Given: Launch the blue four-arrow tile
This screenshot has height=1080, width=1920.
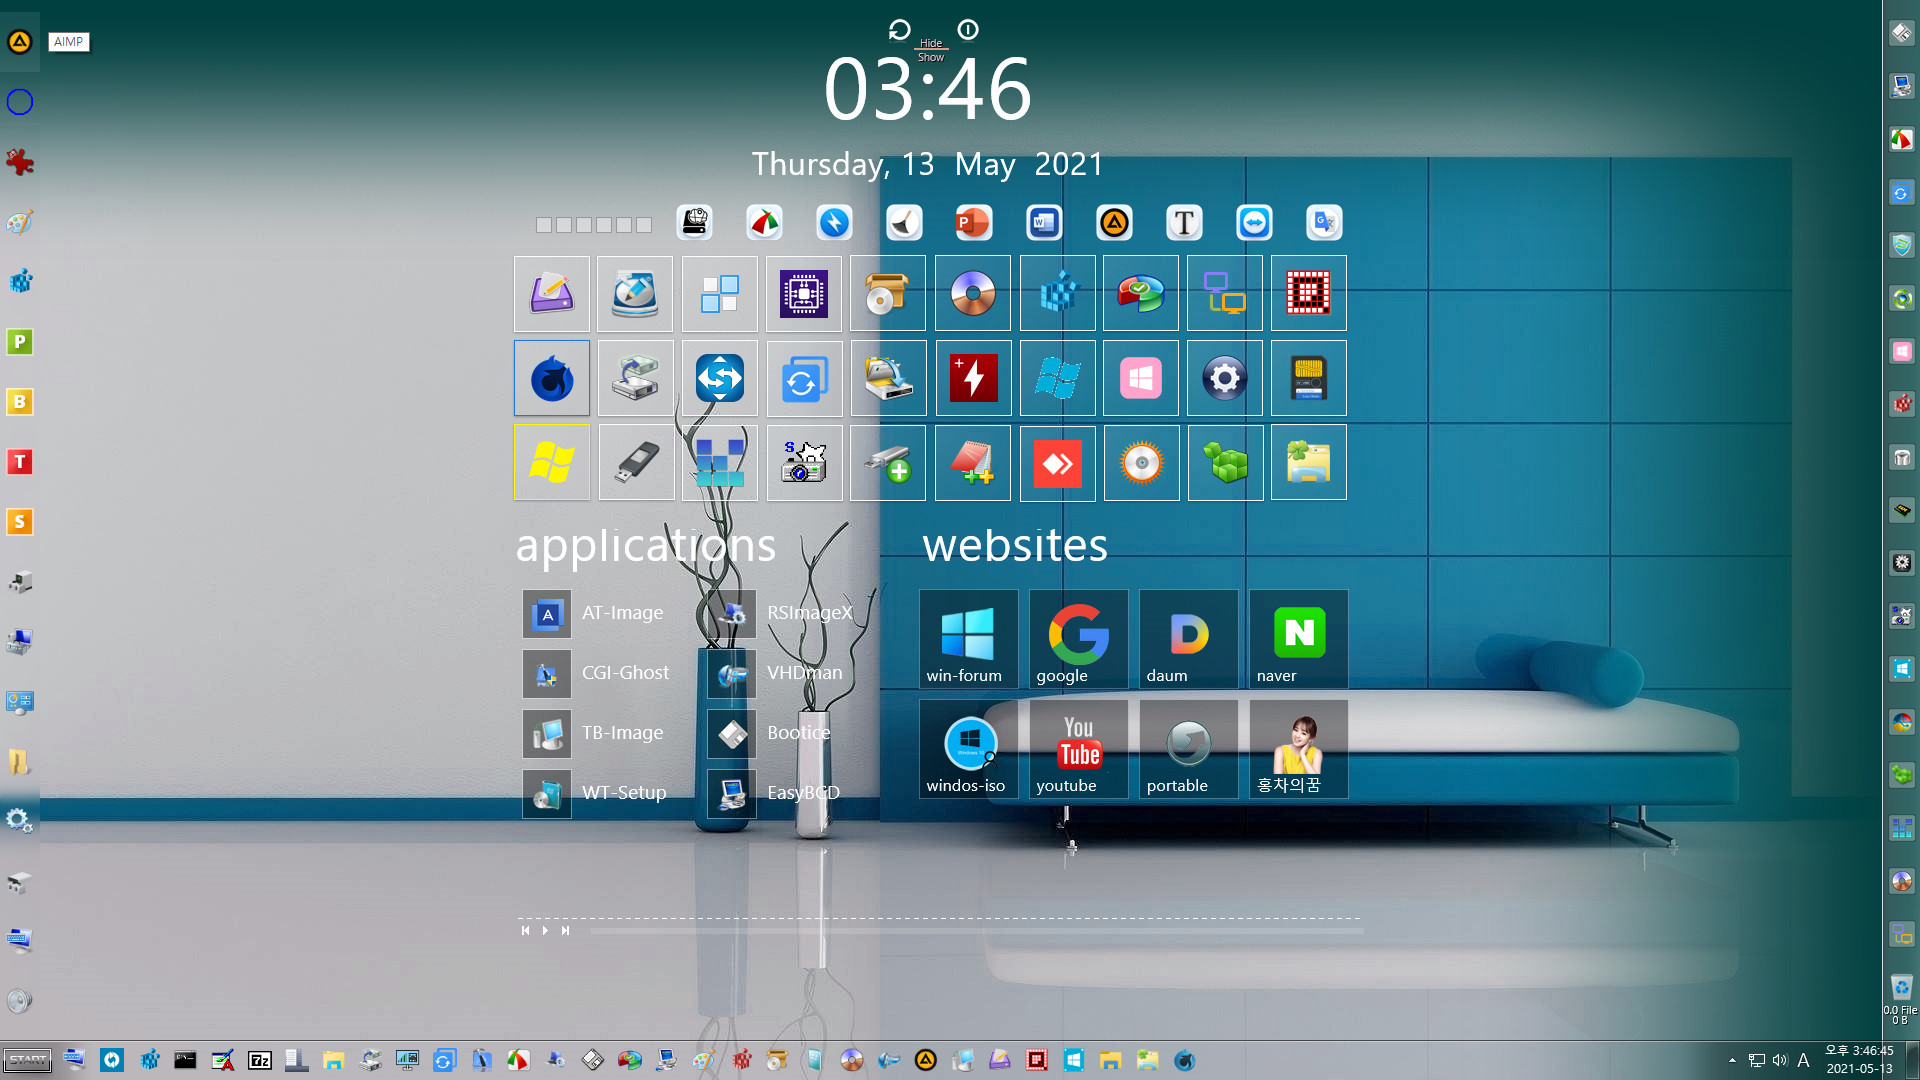Looking at the screenshot, I should [x=720, y=378].
